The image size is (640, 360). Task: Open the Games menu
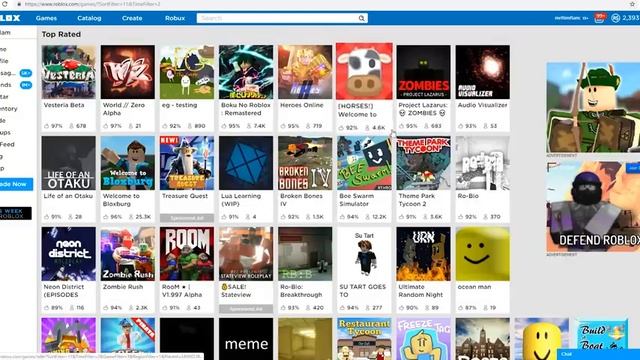pyautogui.click(x=46, y=18)
